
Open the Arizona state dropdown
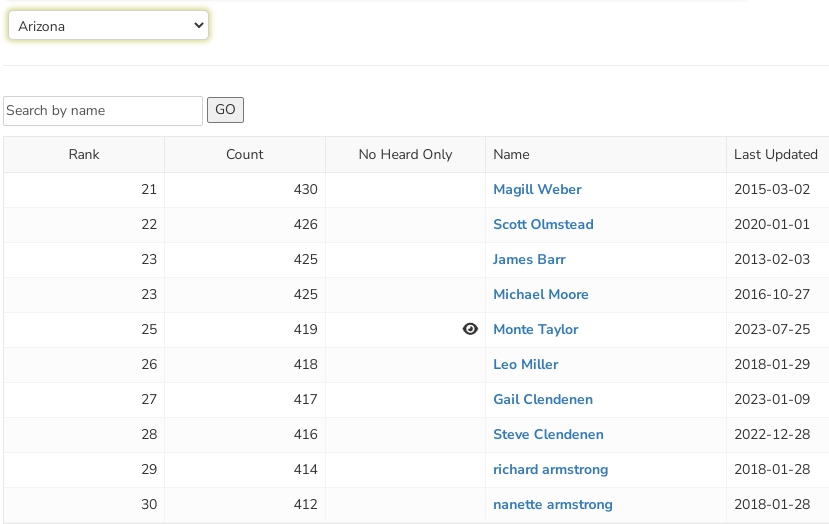108,26
